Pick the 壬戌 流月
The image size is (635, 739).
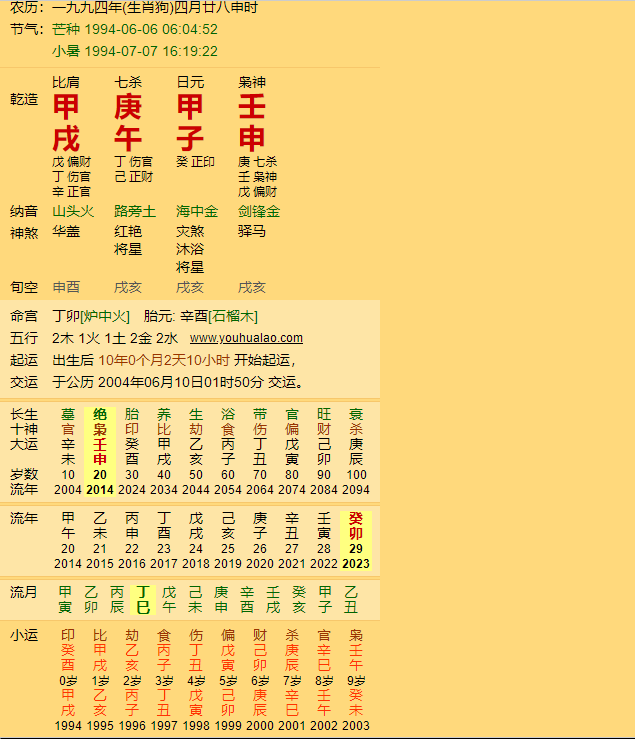coord(273,599)
